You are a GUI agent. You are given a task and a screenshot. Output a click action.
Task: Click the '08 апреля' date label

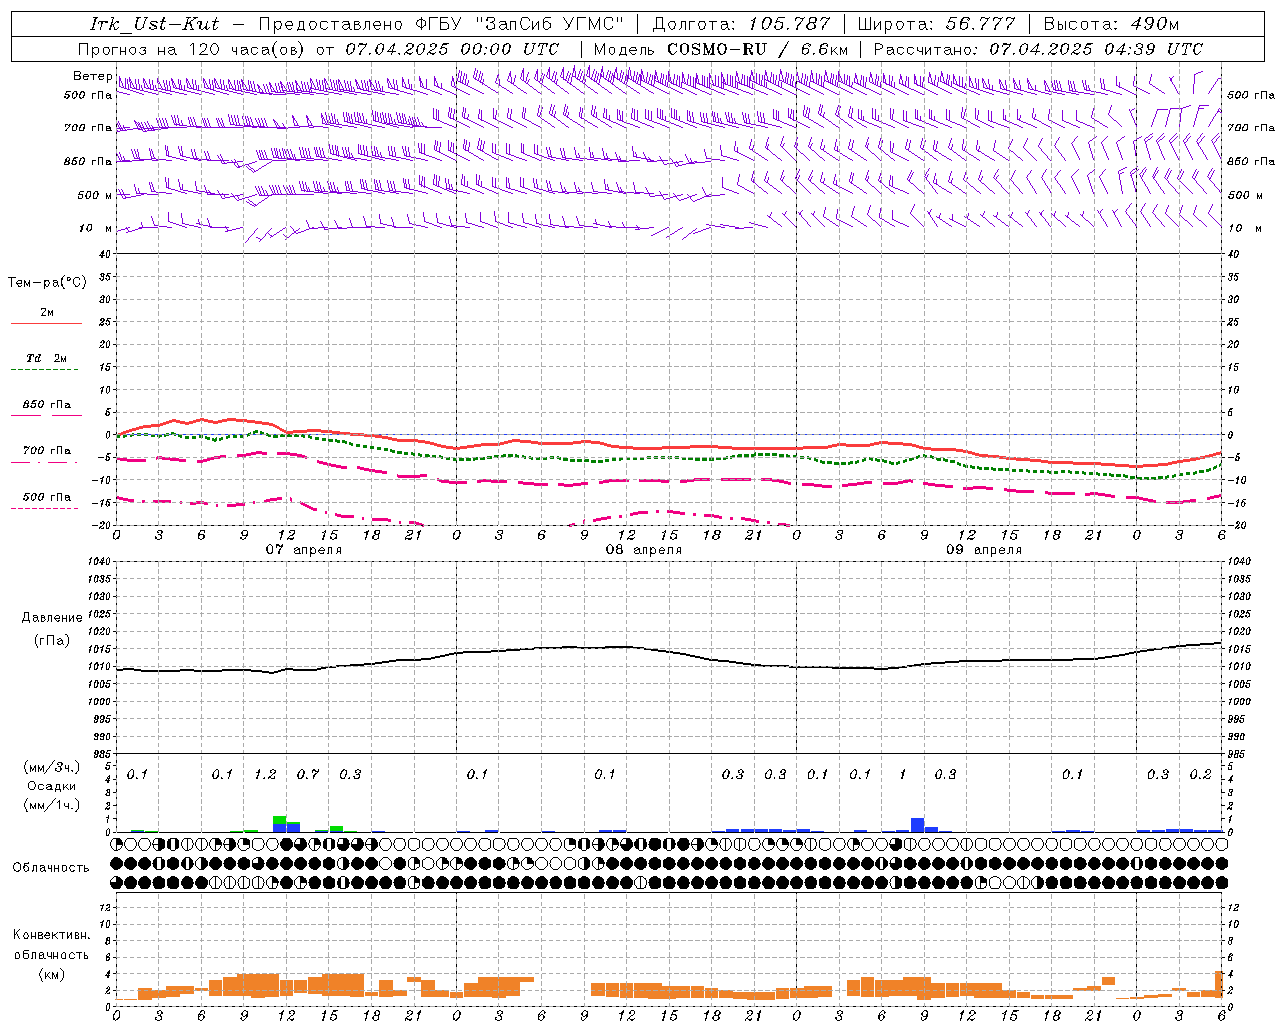(643, 549)
